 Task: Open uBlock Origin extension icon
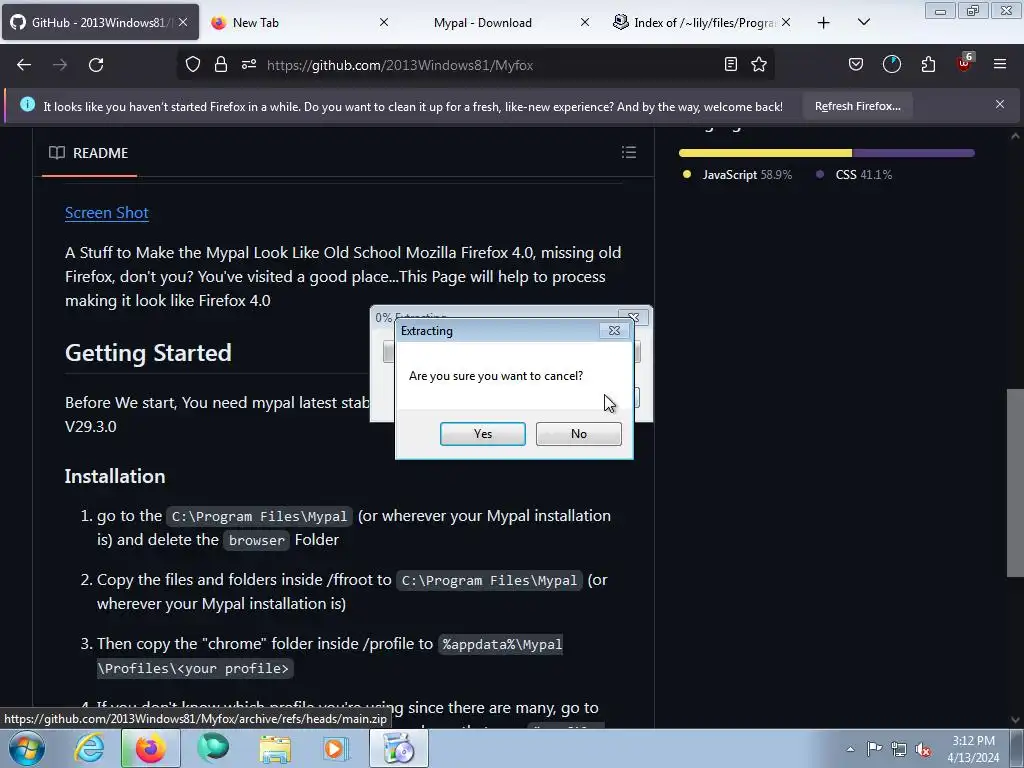(964, 63)
